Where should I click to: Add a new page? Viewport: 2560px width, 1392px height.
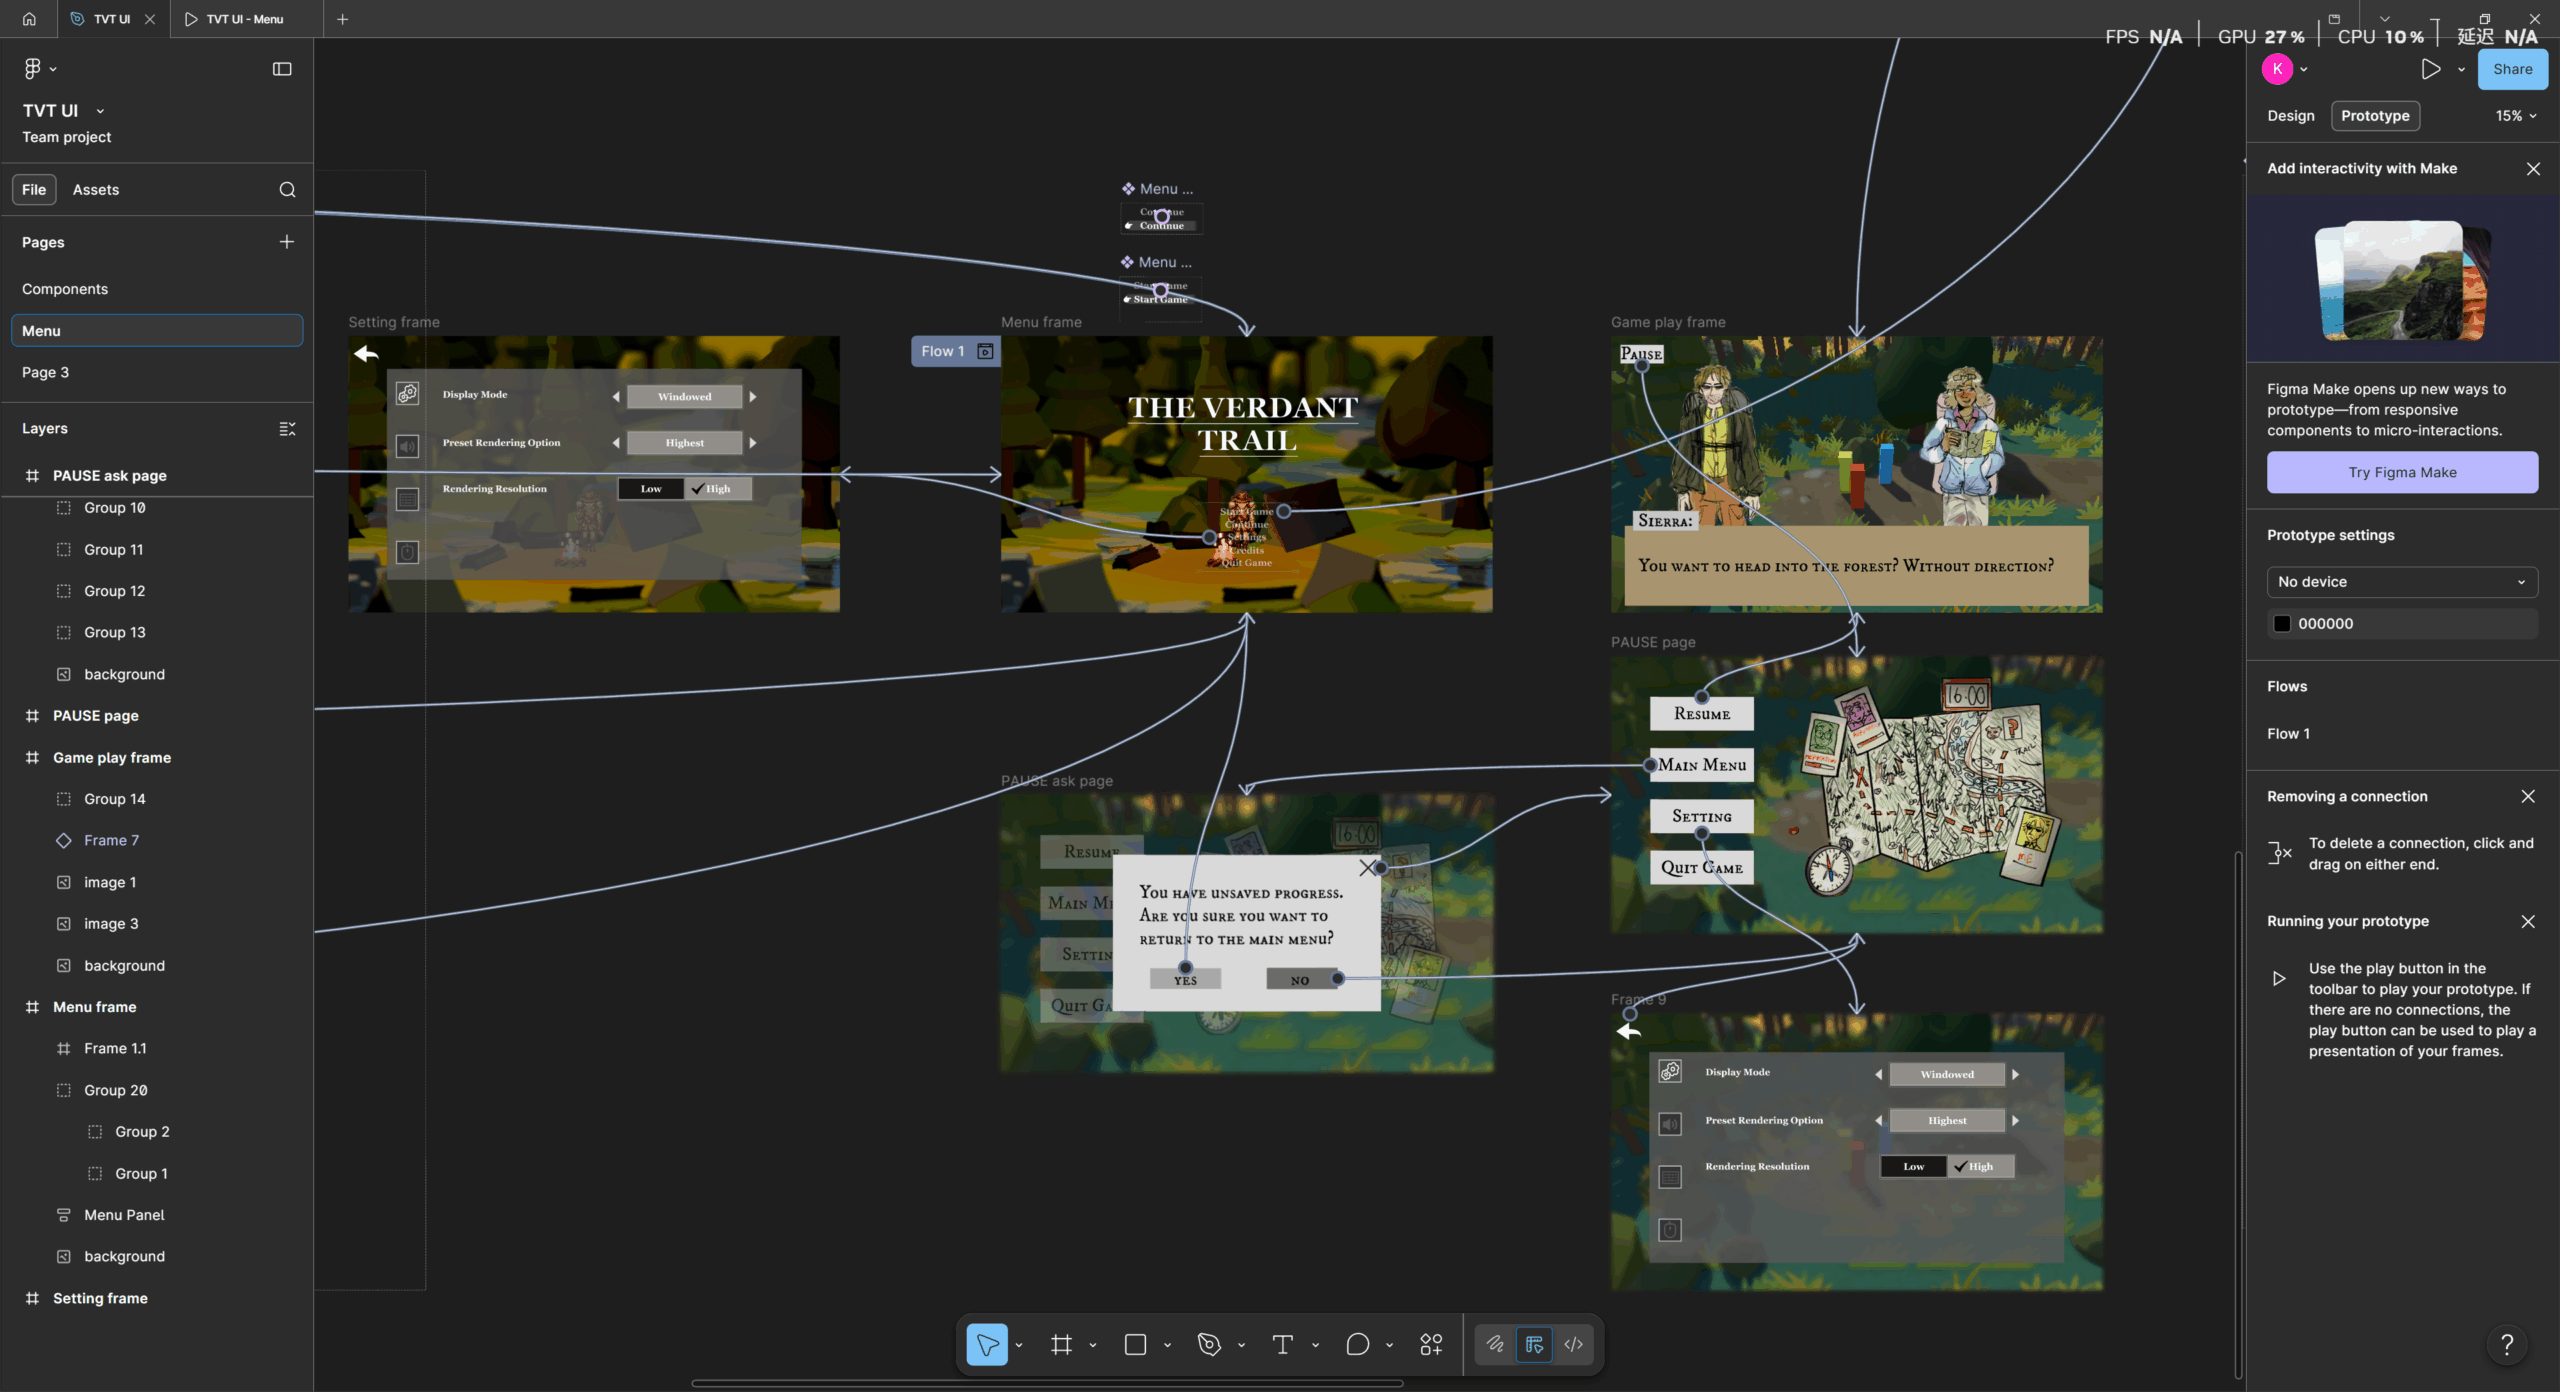coord(287,242)
